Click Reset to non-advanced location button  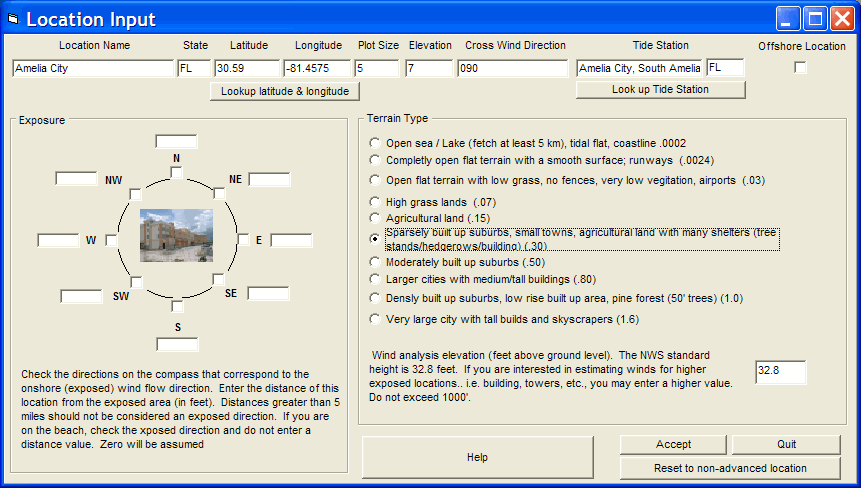[x=730, y=468]
